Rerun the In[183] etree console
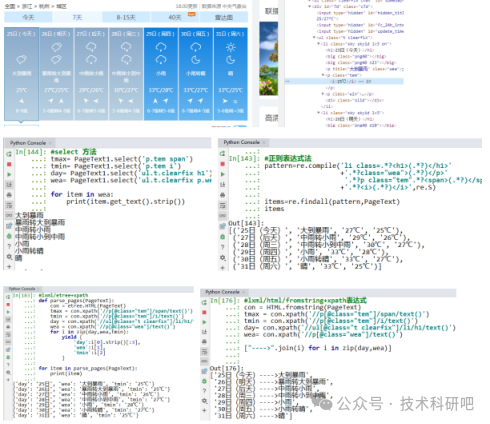This screenshot has height=424, width=490. coord(8,296)
